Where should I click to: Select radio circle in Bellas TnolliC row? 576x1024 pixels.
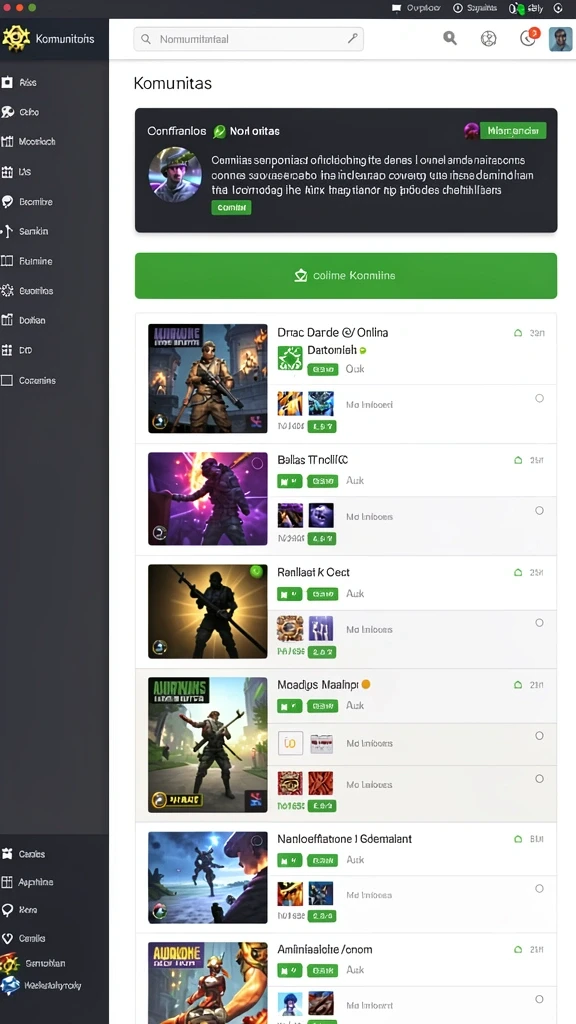[539, 510]
